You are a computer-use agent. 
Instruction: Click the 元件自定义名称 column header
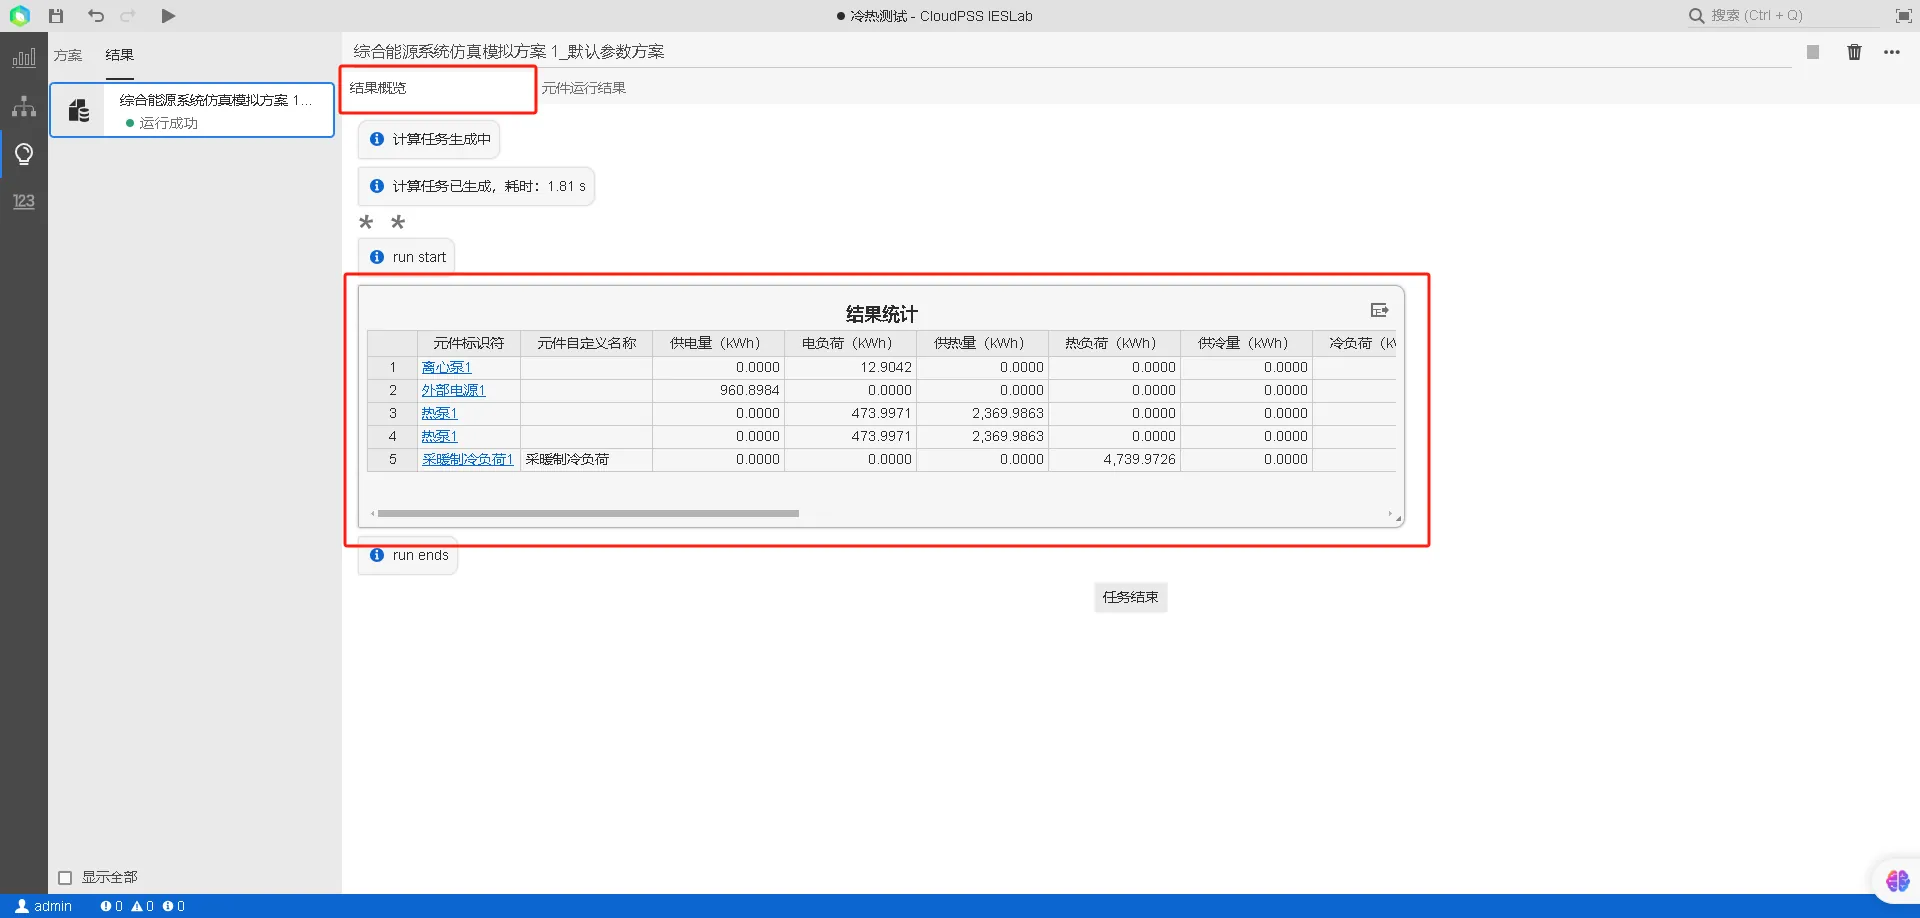tap(587, 343)
